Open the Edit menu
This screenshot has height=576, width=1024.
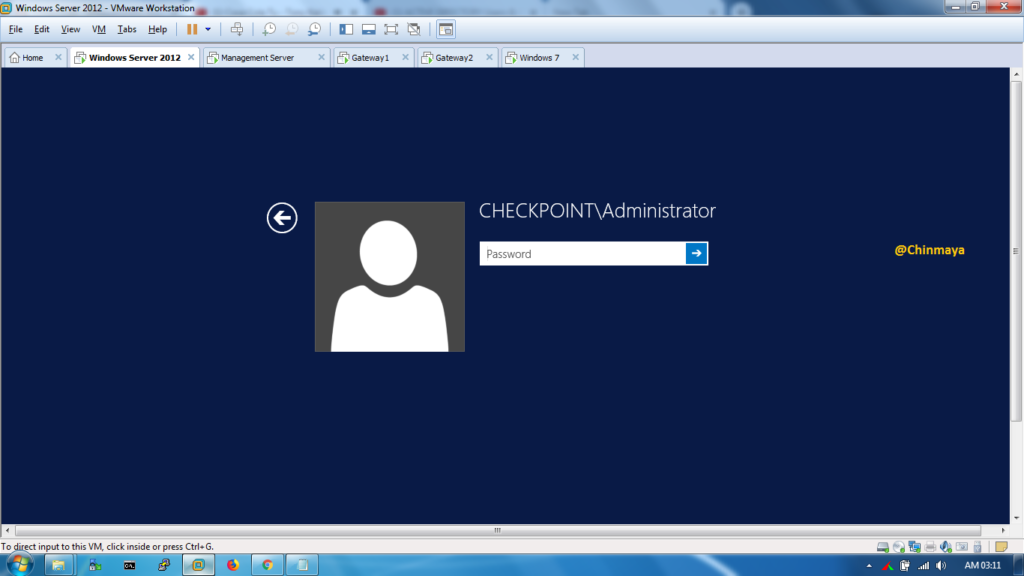pyautogui.click(x=42, y=29)
